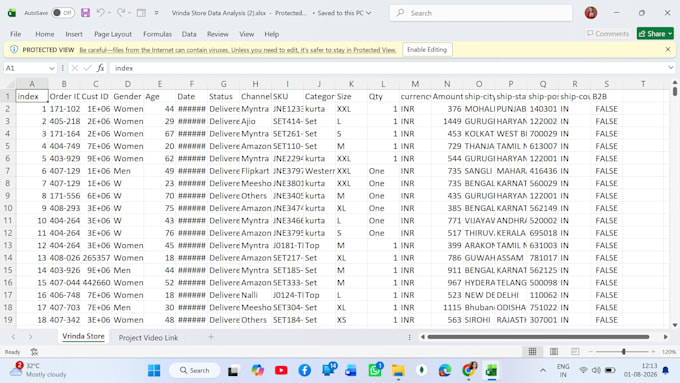Screen dimensions: 680x383
Task: Click the next sheet navigation arrow
Action: pyautogui.click(x=30, y=337)
